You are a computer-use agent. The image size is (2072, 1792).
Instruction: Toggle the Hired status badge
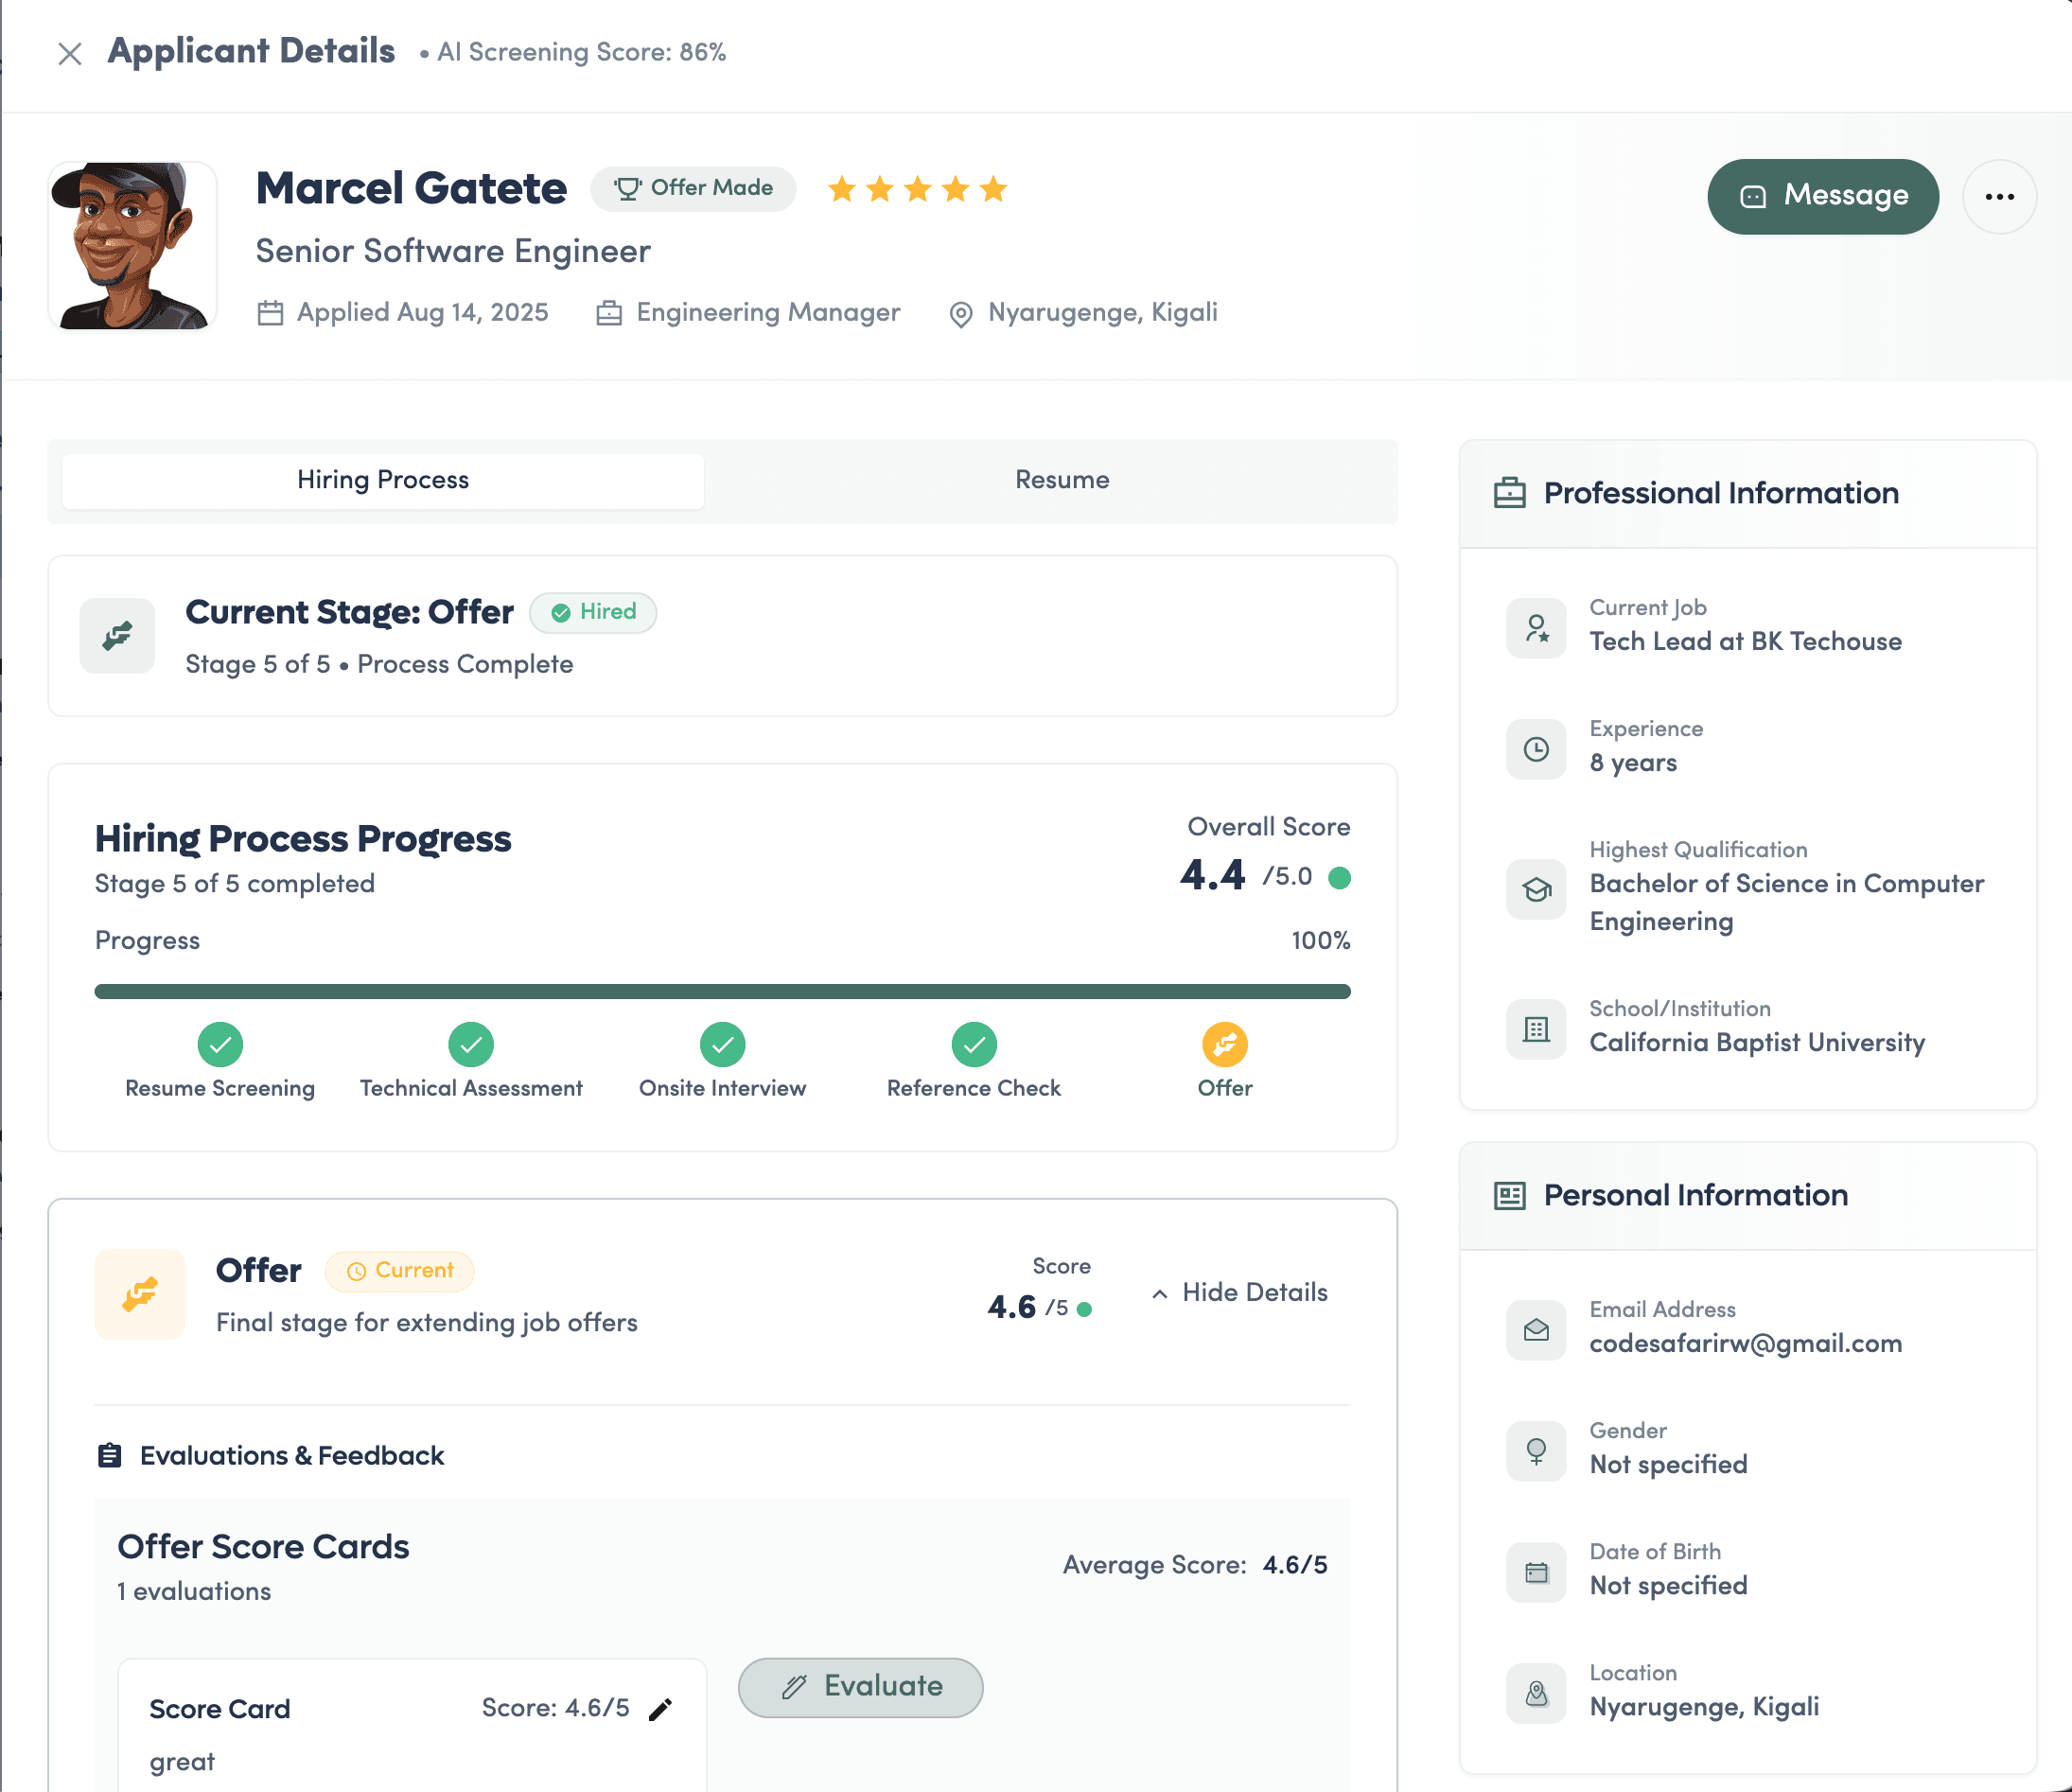593,612
